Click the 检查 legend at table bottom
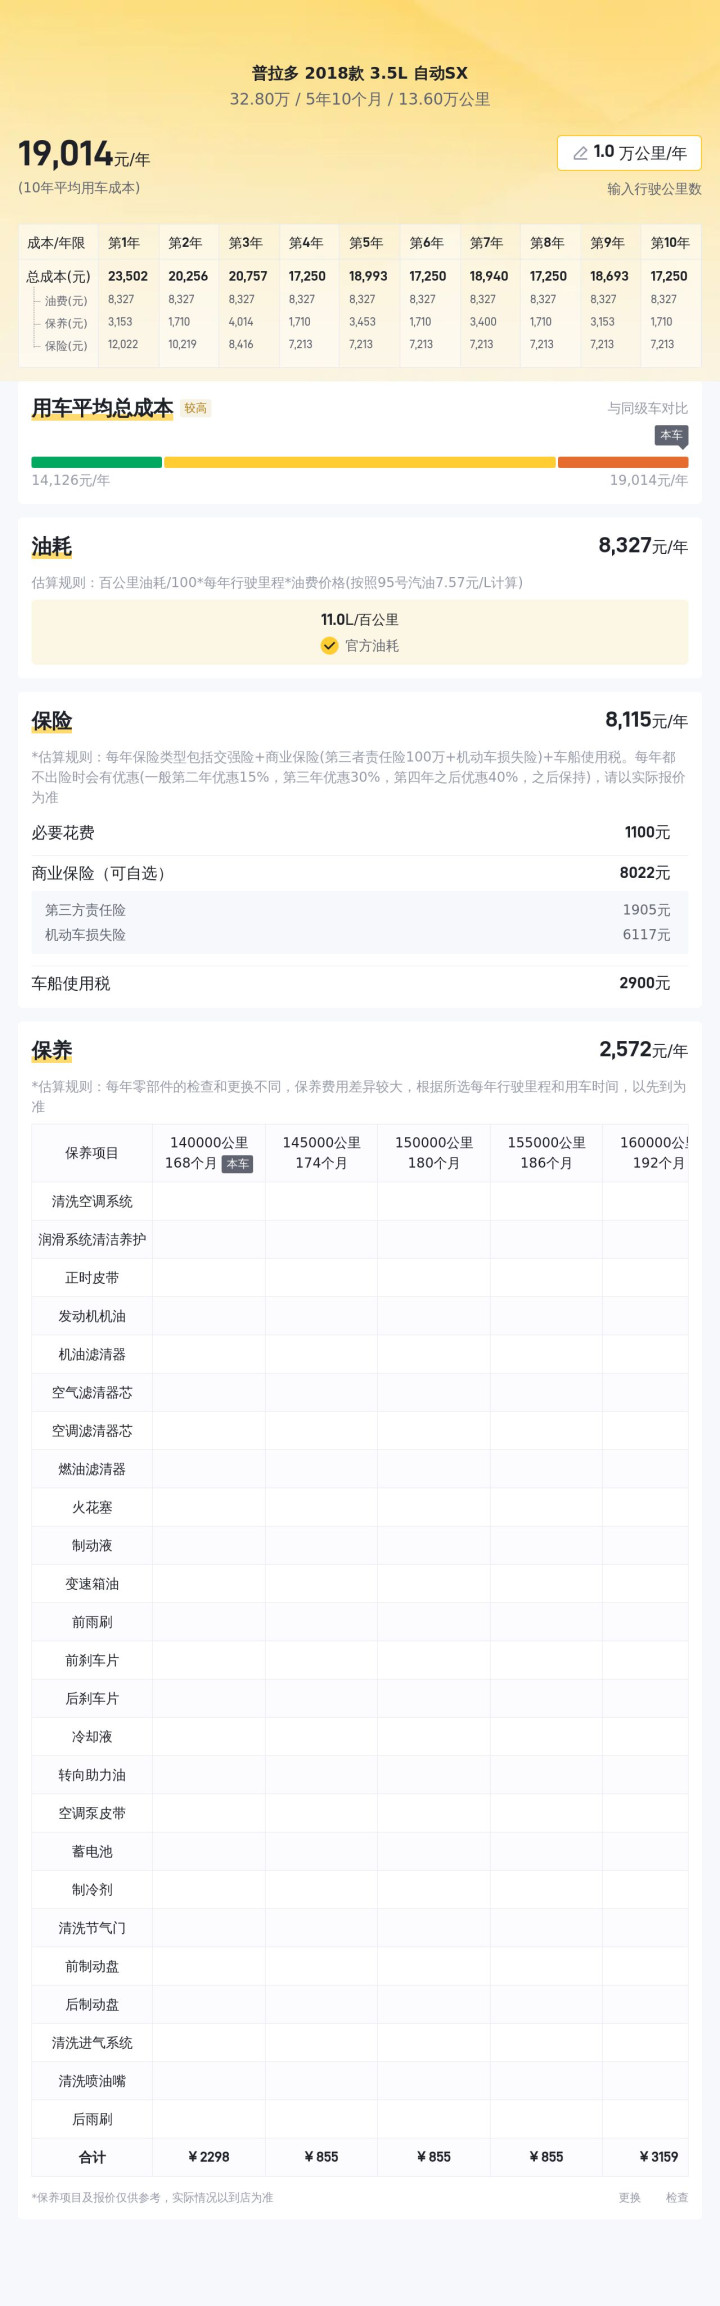 (x=677, y=2197)
